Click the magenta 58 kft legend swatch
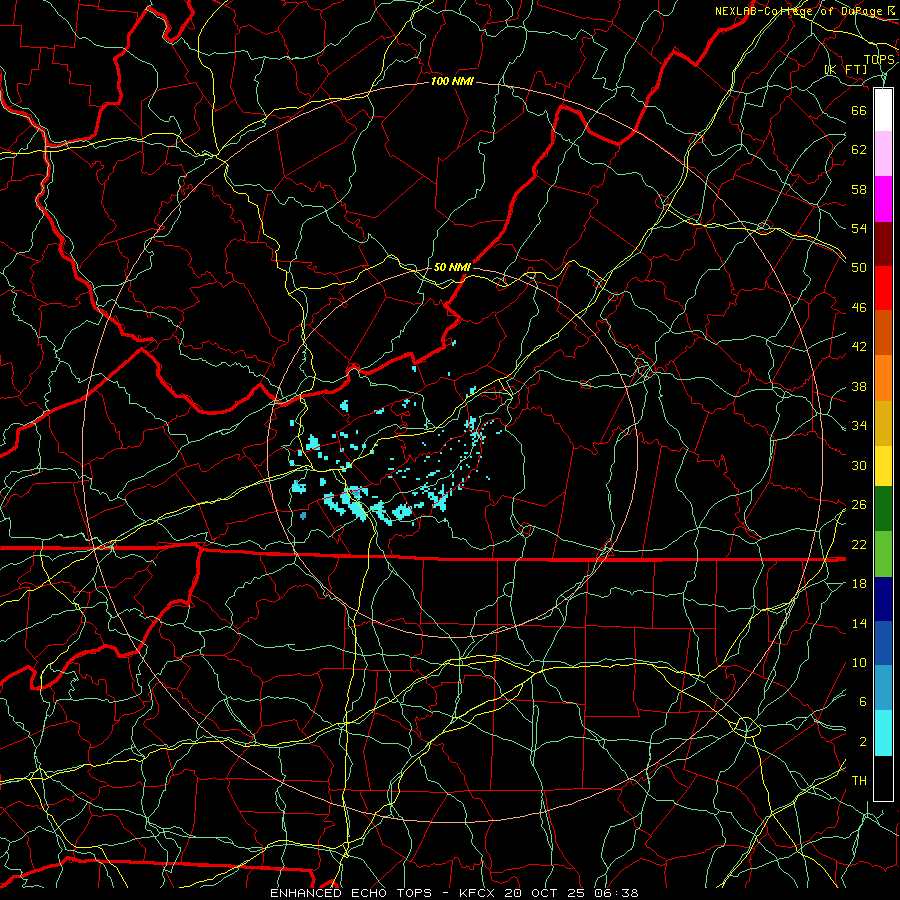This screenshot has width=900, height=900. point(883,199)
